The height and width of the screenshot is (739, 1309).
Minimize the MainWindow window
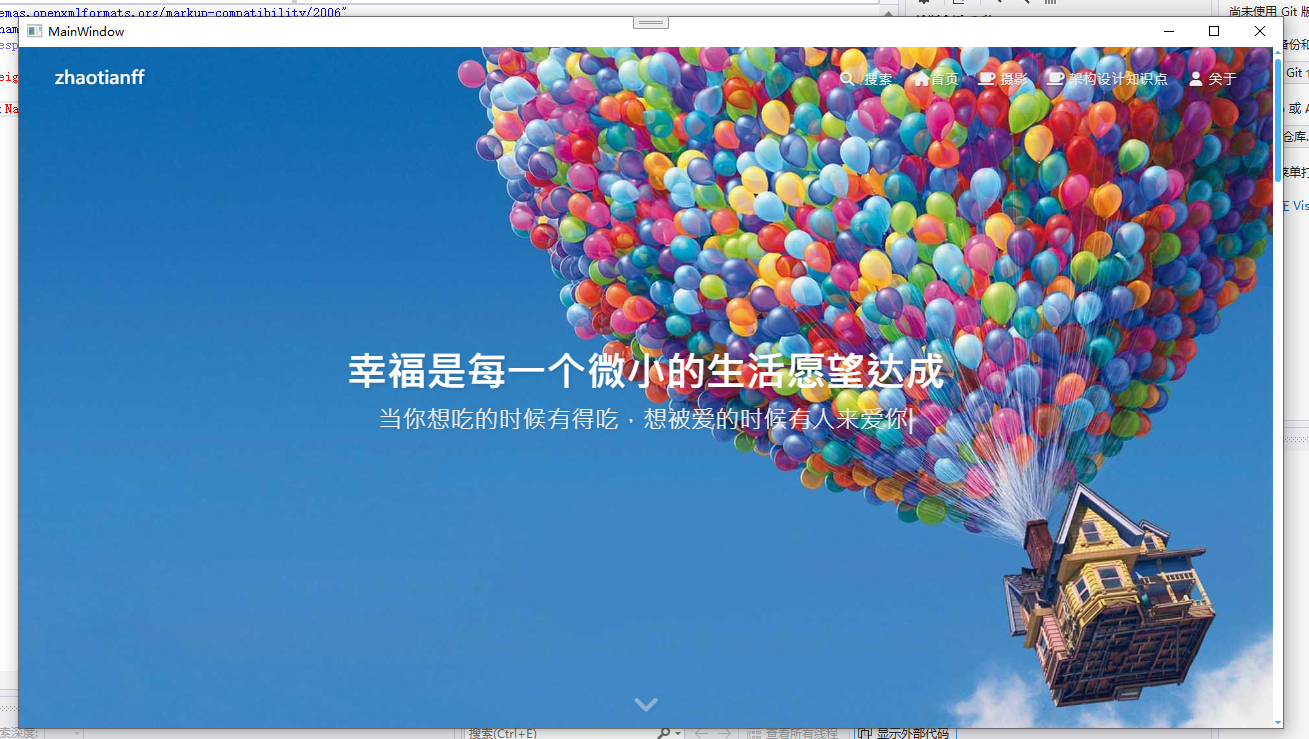1168,31
